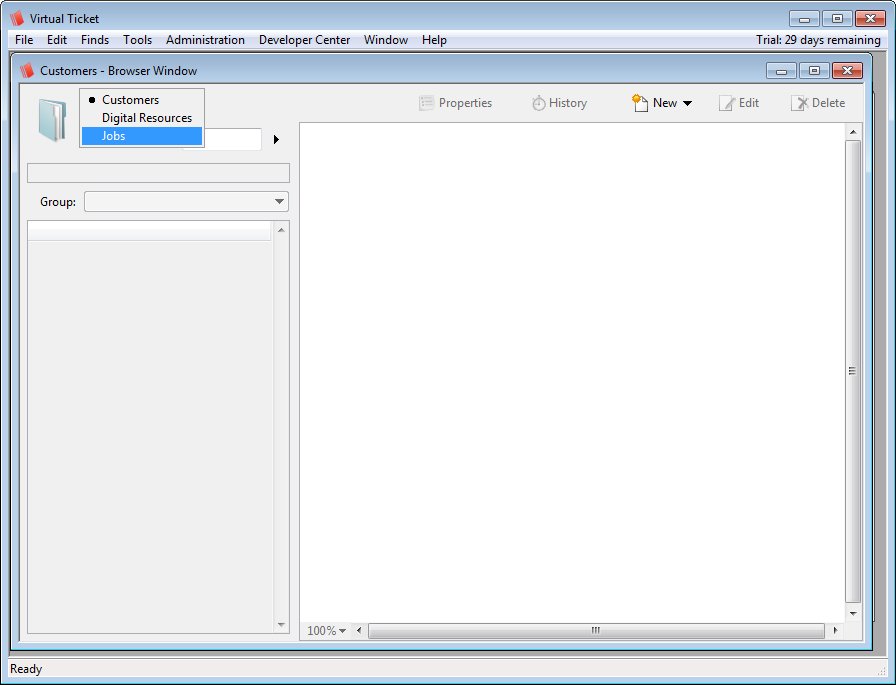Click the vertical scrollbar thumb in the preview pane
Screen dimensions: 896x685
[x=853, y=371]
